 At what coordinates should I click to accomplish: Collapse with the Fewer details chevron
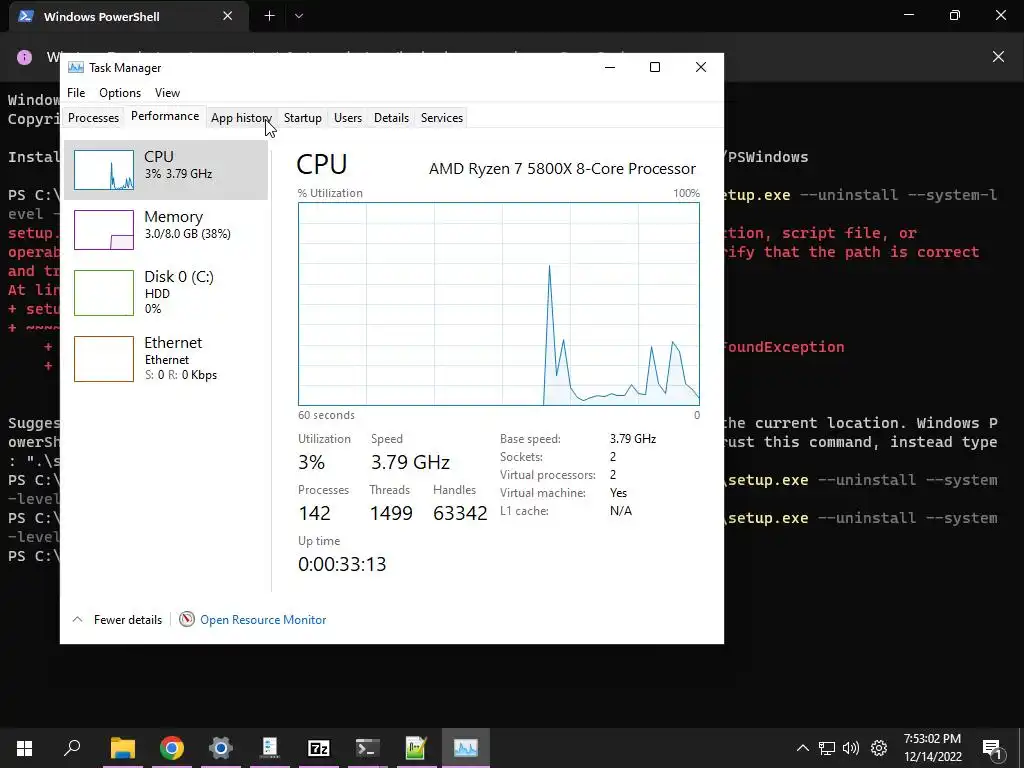(77, 619)
